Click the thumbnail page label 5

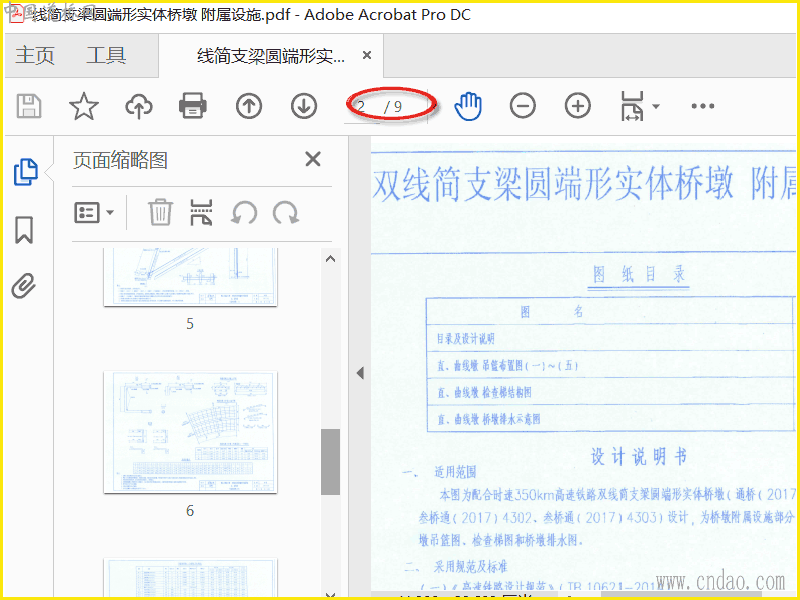point(190,323)
